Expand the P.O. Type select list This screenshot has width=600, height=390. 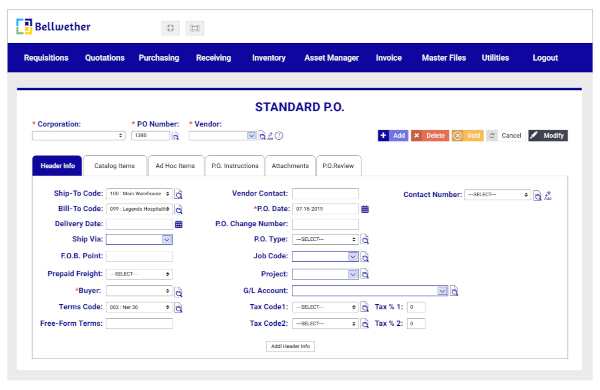[x=325, y=240]
